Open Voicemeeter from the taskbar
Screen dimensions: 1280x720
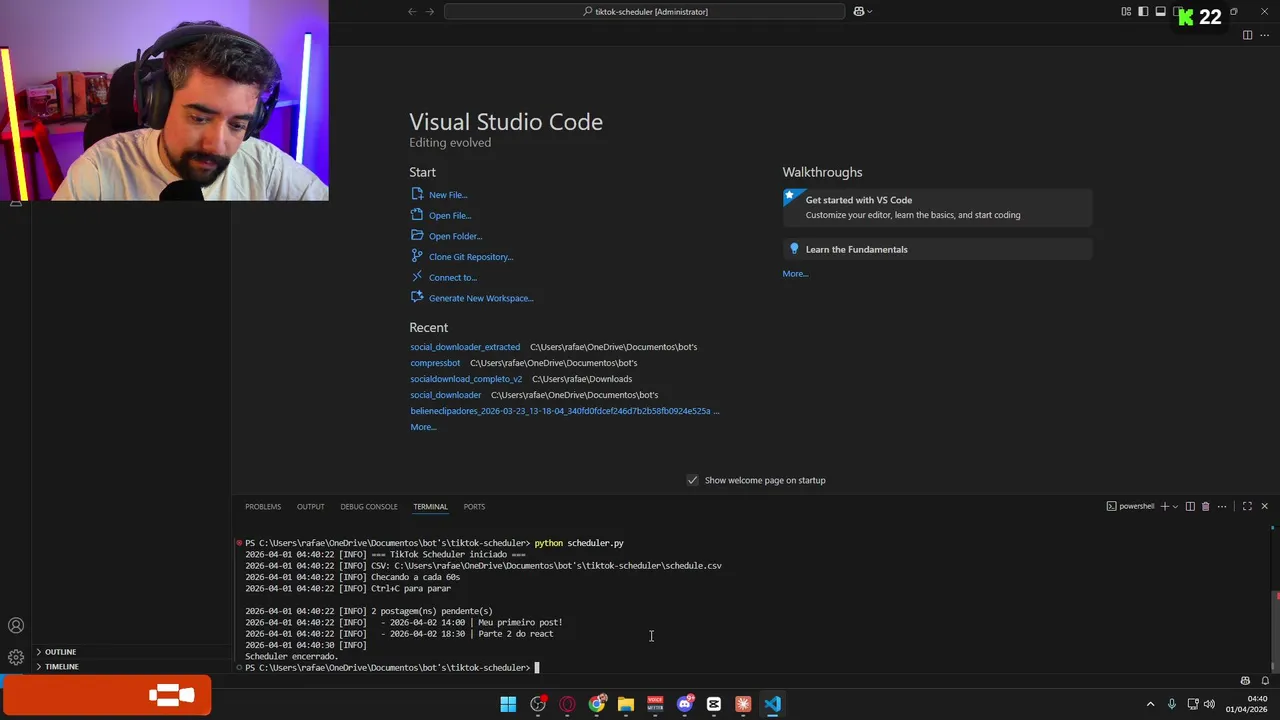click(x=655, y=704)
